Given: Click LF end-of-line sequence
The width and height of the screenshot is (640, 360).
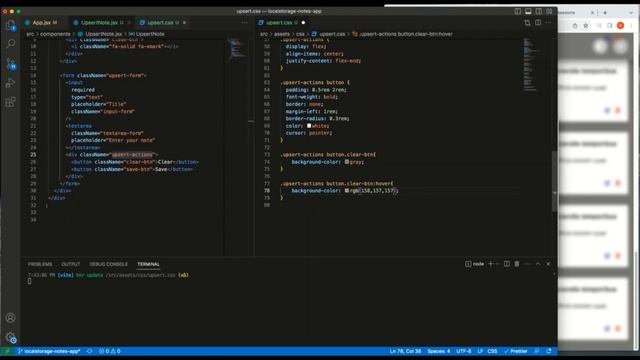Looking at the screenshot, I should point(480,351).
